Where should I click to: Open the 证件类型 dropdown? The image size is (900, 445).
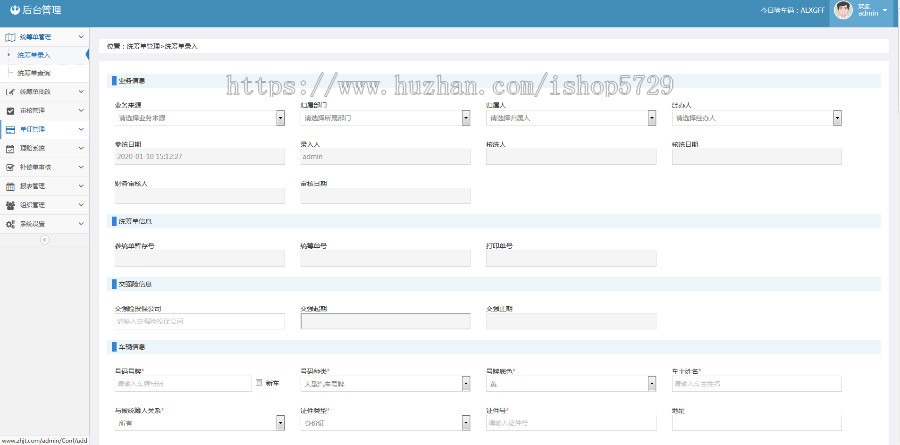point(386,423)
